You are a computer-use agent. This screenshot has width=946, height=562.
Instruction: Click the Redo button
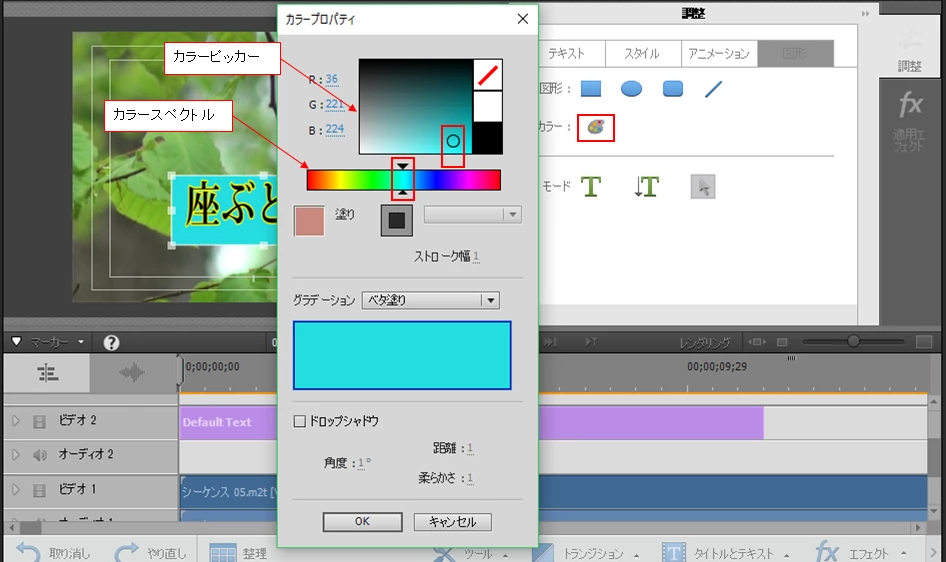[x=151, y=552]
